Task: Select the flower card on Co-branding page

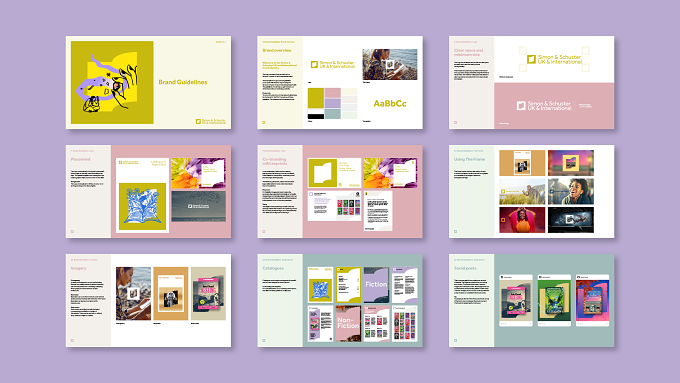Action: tap(390, 173)
